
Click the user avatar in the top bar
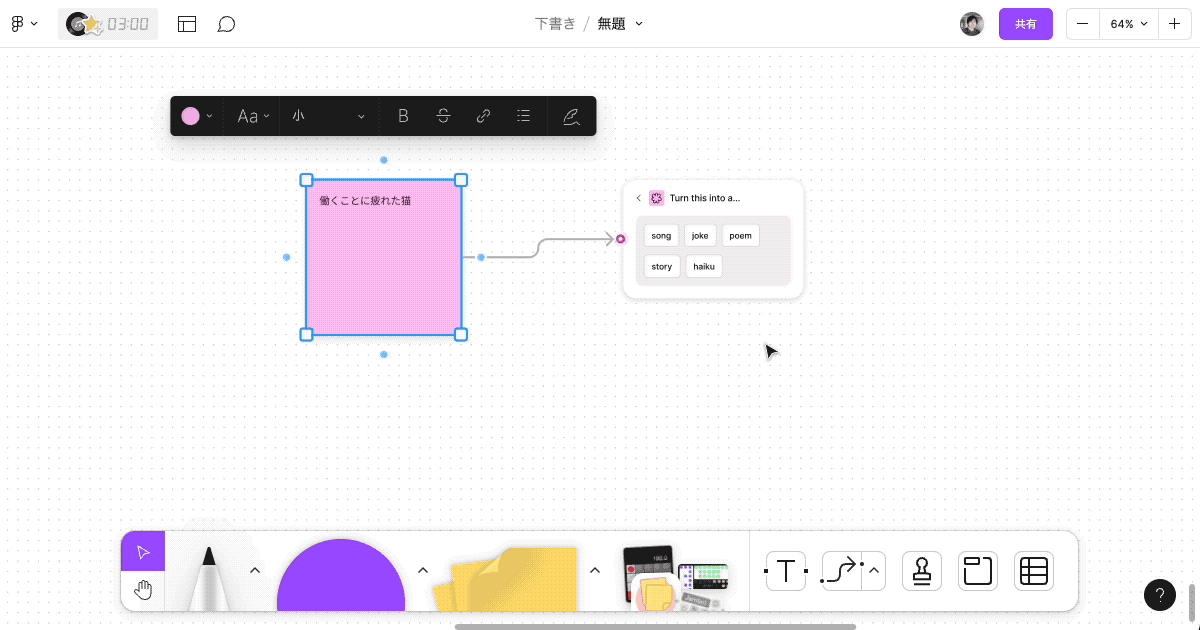972,23
